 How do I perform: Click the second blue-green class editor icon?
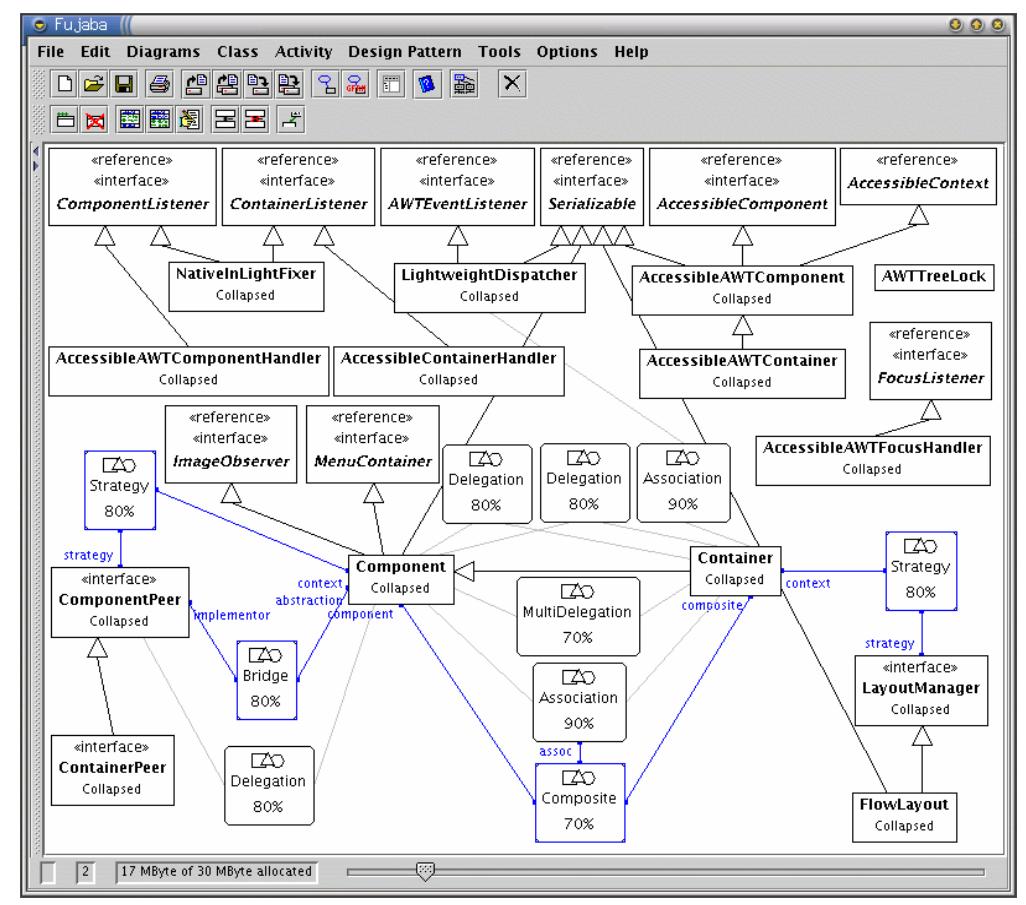coord(160,120)
